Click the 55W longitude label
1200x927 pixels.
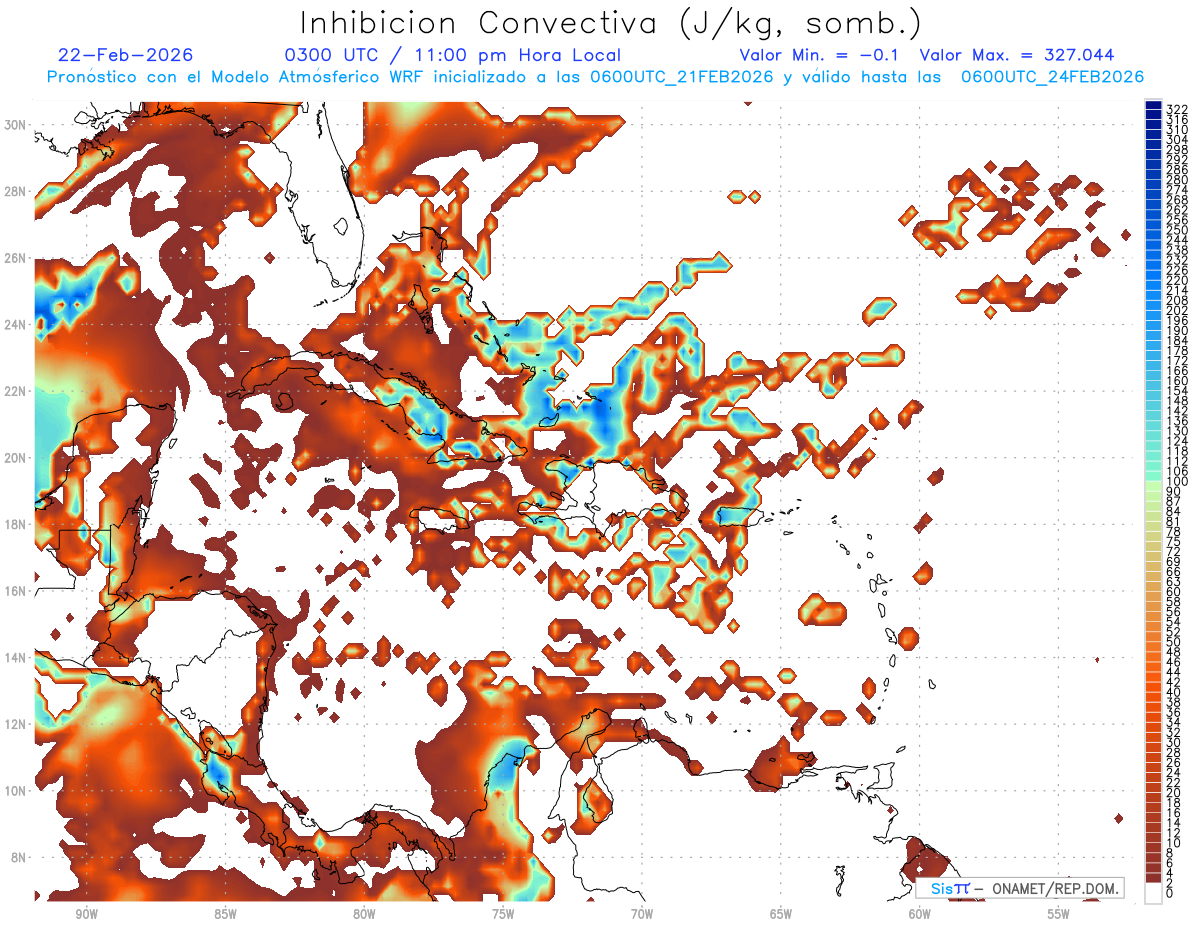(1059, 914)
